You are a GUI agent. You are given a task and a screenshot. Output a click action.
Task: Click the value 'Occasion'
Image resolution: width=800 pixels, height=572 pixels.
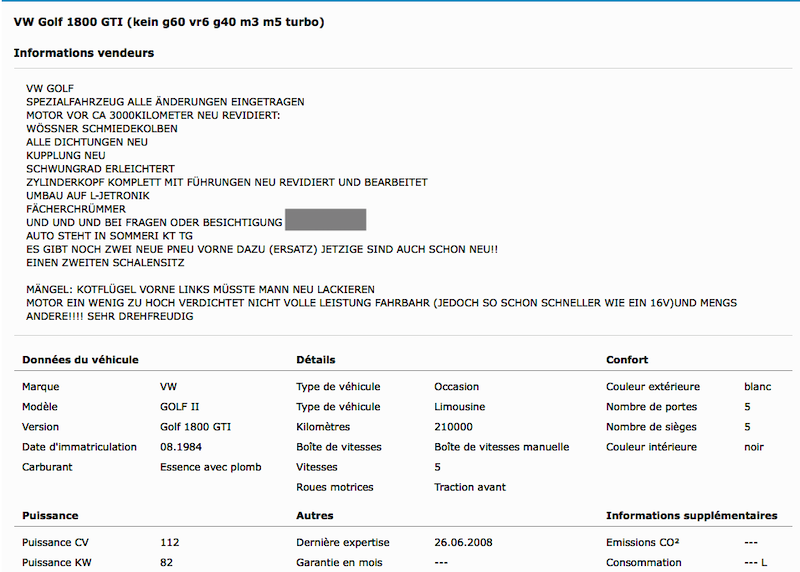point(457,387)
